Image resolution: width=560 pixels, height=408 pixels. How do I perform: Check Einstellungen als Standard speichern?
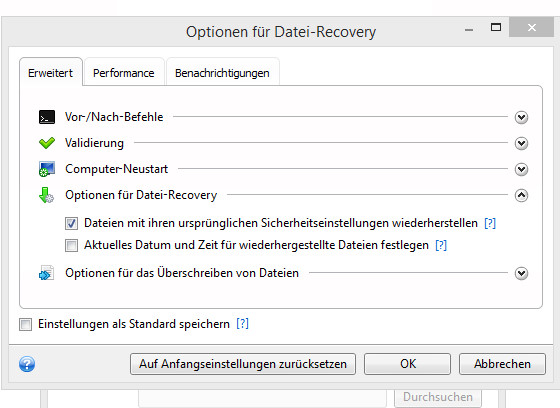[25, 324]
